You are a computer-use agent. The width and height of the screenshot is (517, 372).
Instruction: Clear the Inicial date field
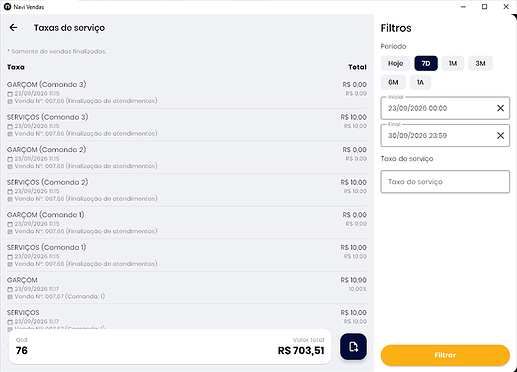coord(500,108)
